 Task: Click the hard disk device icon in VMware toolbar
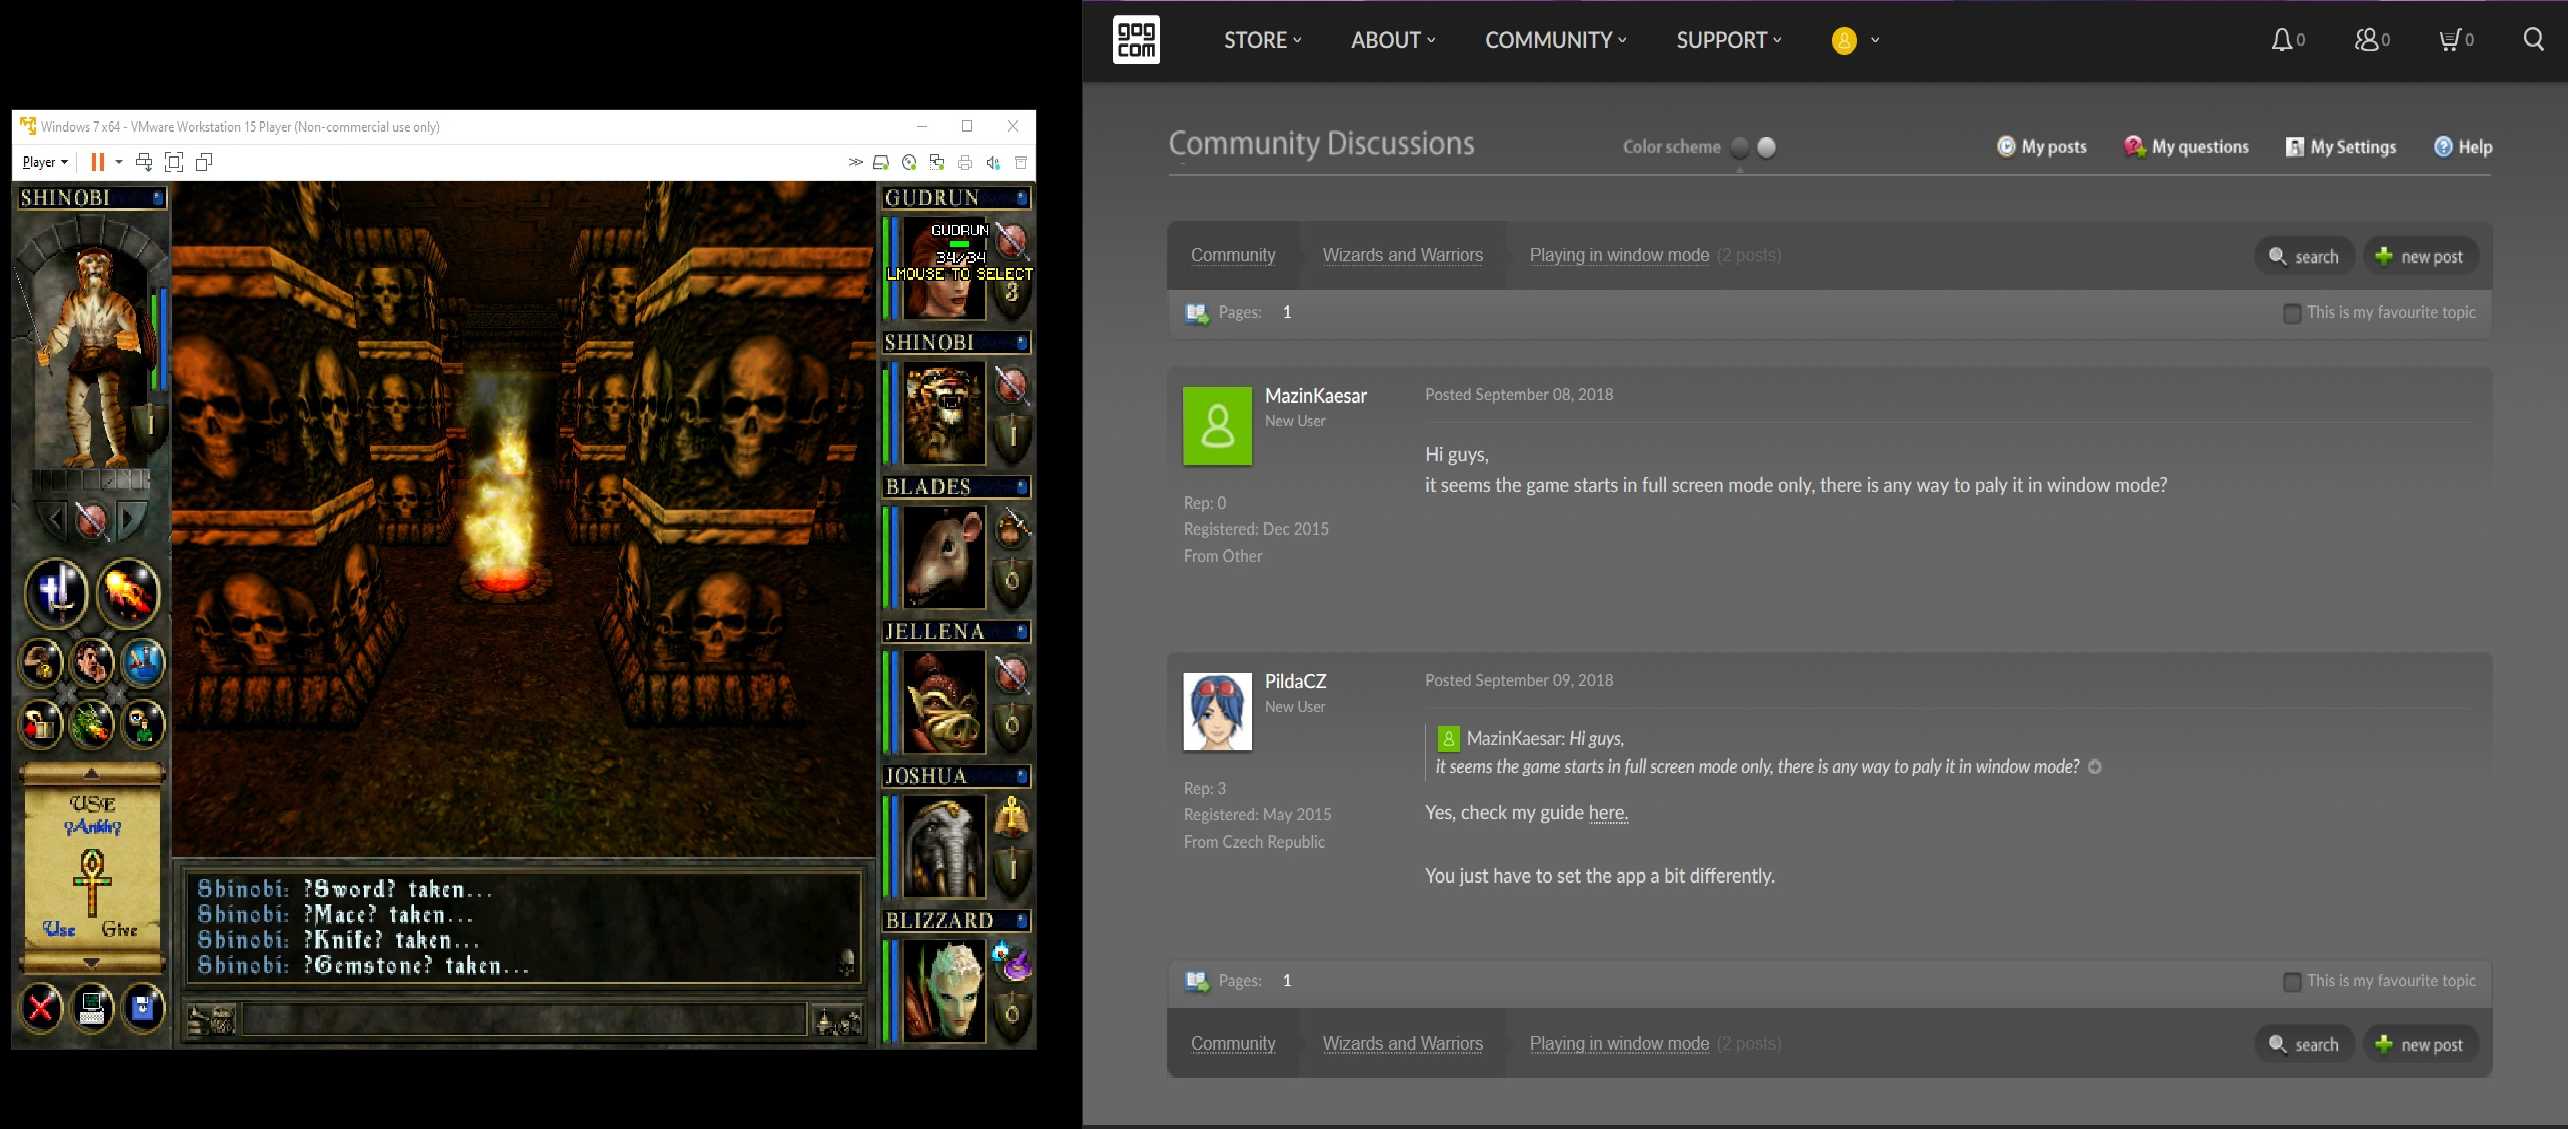tap(881, 162)
